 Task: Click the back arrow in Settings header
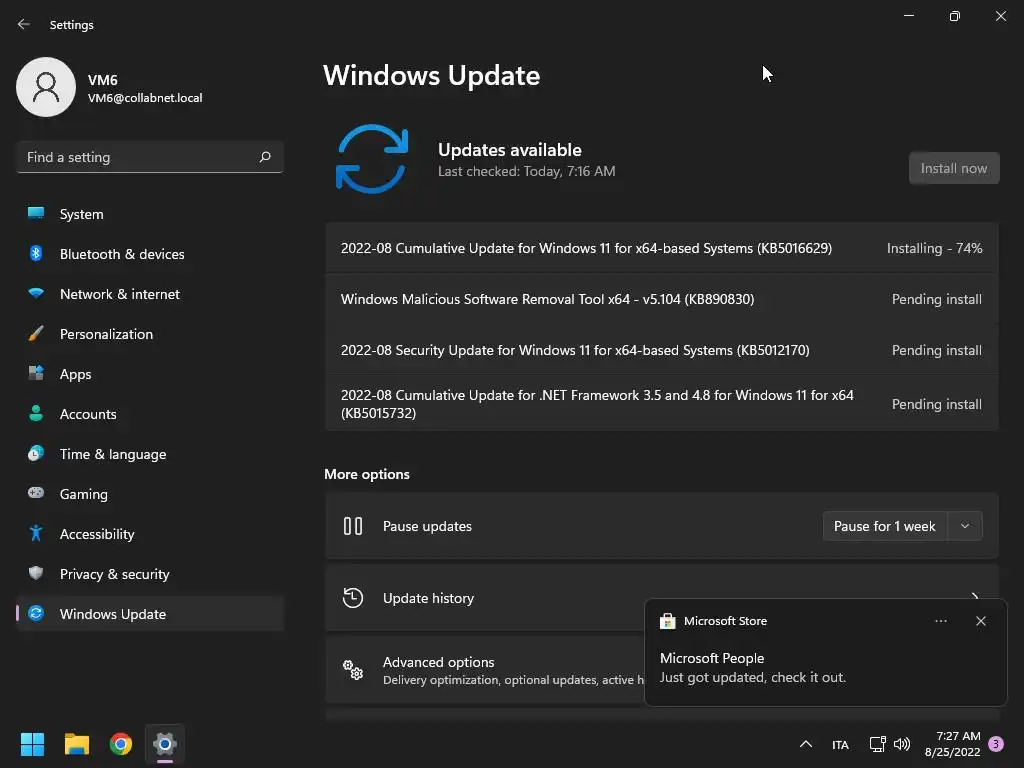click(24, 24)
